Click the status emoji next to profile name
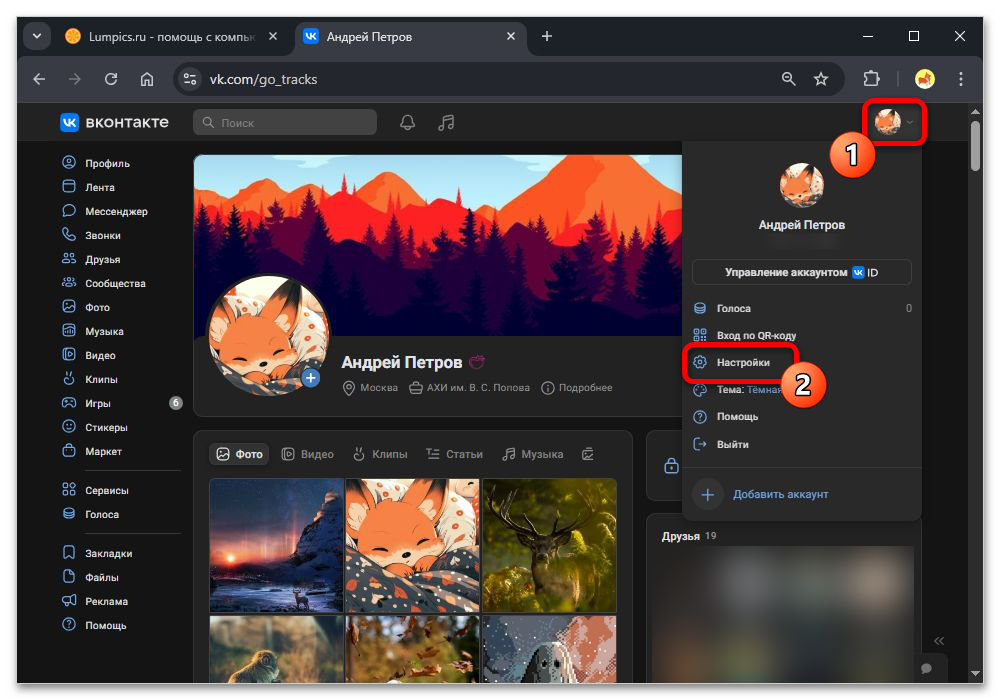The image size is (1000, 700). tap(477, 362)
